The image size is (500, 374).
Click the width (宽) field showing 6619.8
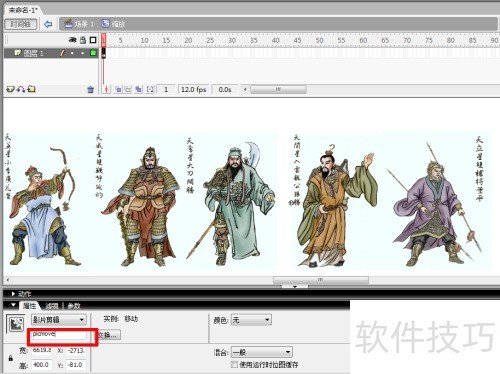point(42,350)
